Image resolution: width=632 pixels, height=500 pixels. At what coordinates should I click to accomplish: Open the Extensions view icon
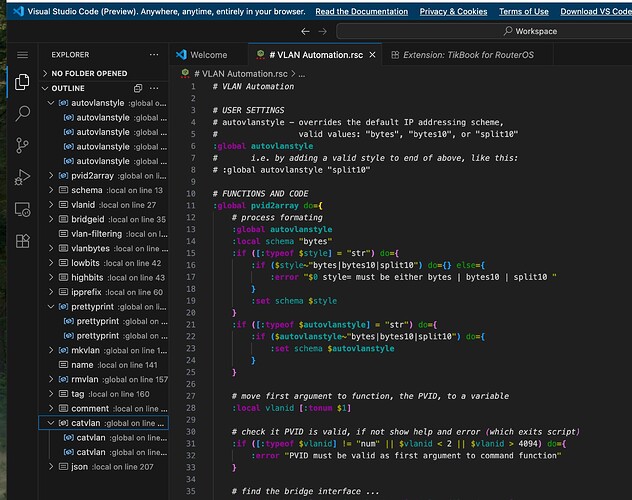click(22, 241)
